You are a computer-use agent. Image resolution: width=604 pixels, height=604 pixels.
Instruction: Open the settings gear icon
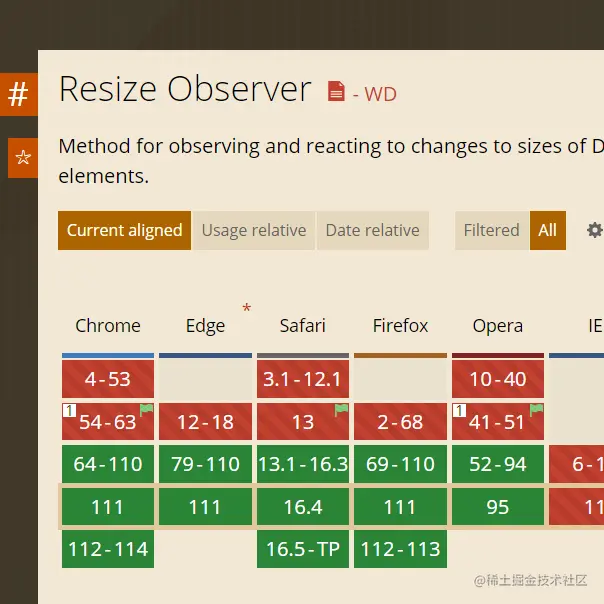594,230
